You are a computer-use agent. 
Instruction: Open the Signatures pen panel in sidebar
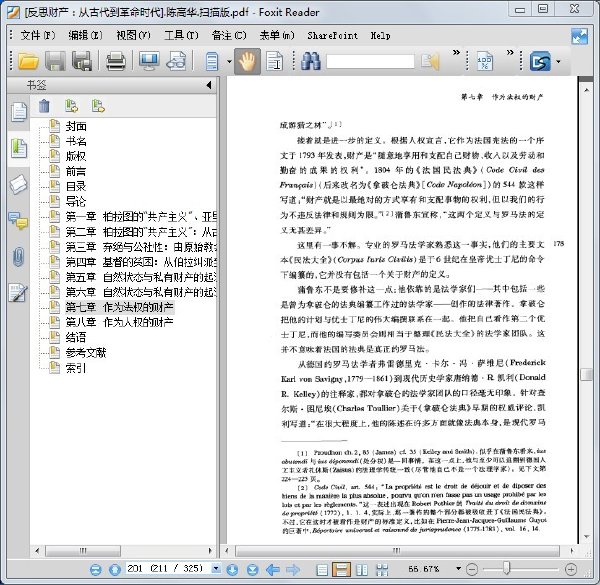[18, 293]
